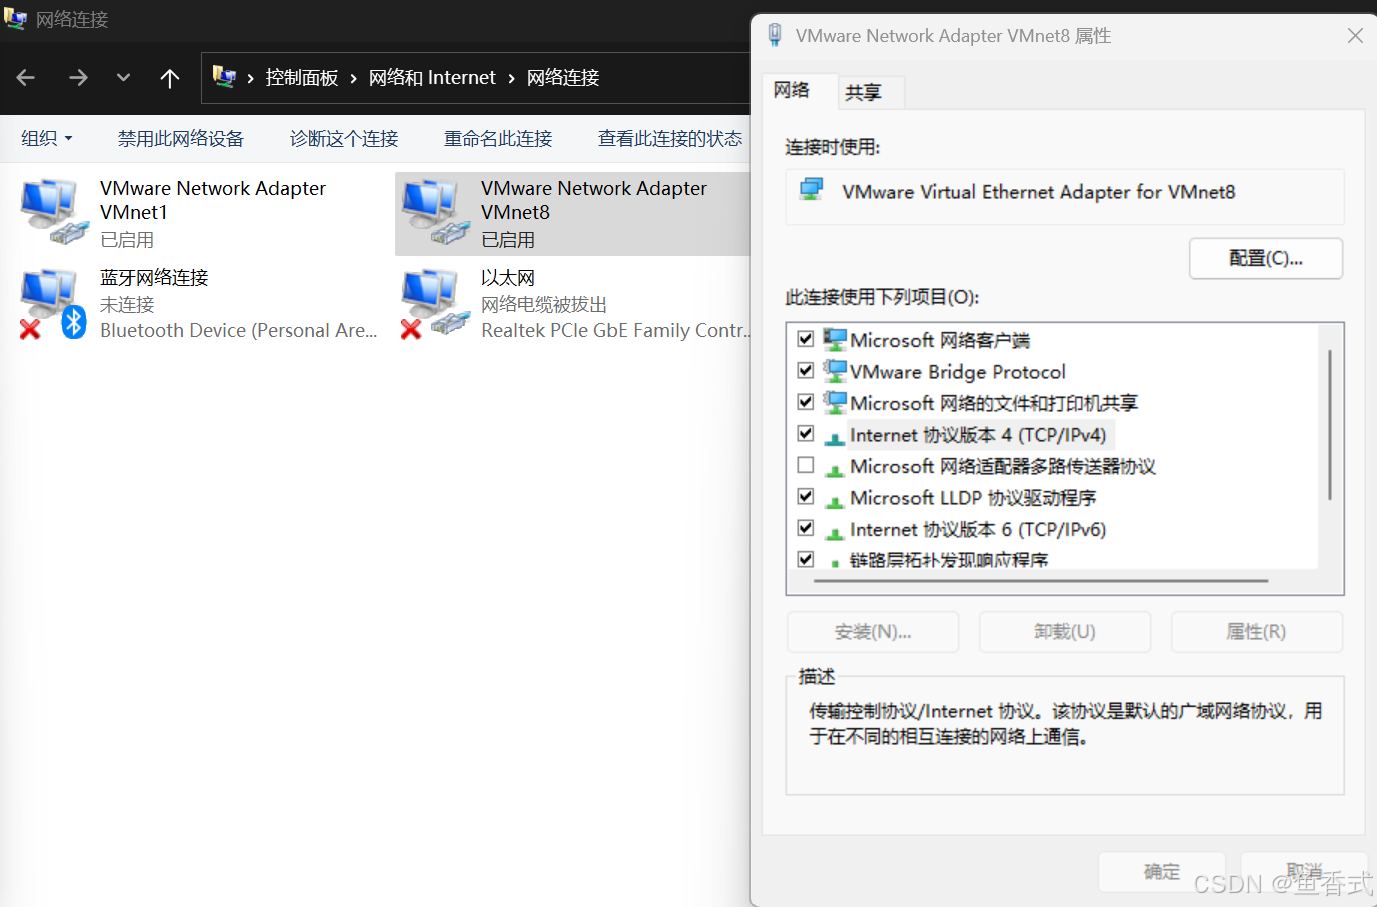Click 重命名此连接 in command bar
This screenshot has width=1377, height=907.
pos(498,138)
